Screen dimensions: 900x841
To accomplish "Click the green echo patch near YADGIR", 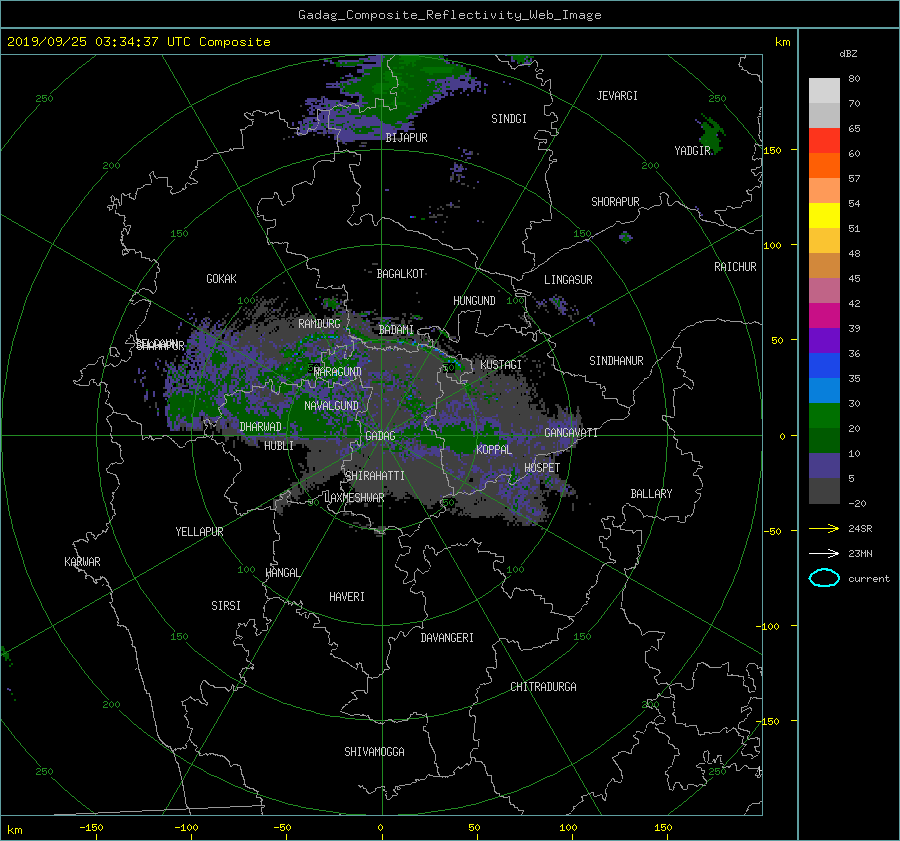I will coord(711,135).
